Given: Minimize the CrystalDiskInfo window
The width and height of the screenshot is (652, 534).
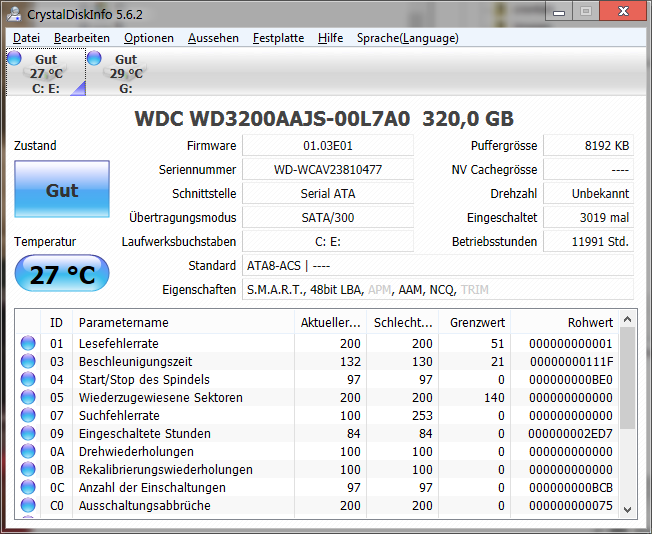Looking at the screenshot, I should (559, 12).
